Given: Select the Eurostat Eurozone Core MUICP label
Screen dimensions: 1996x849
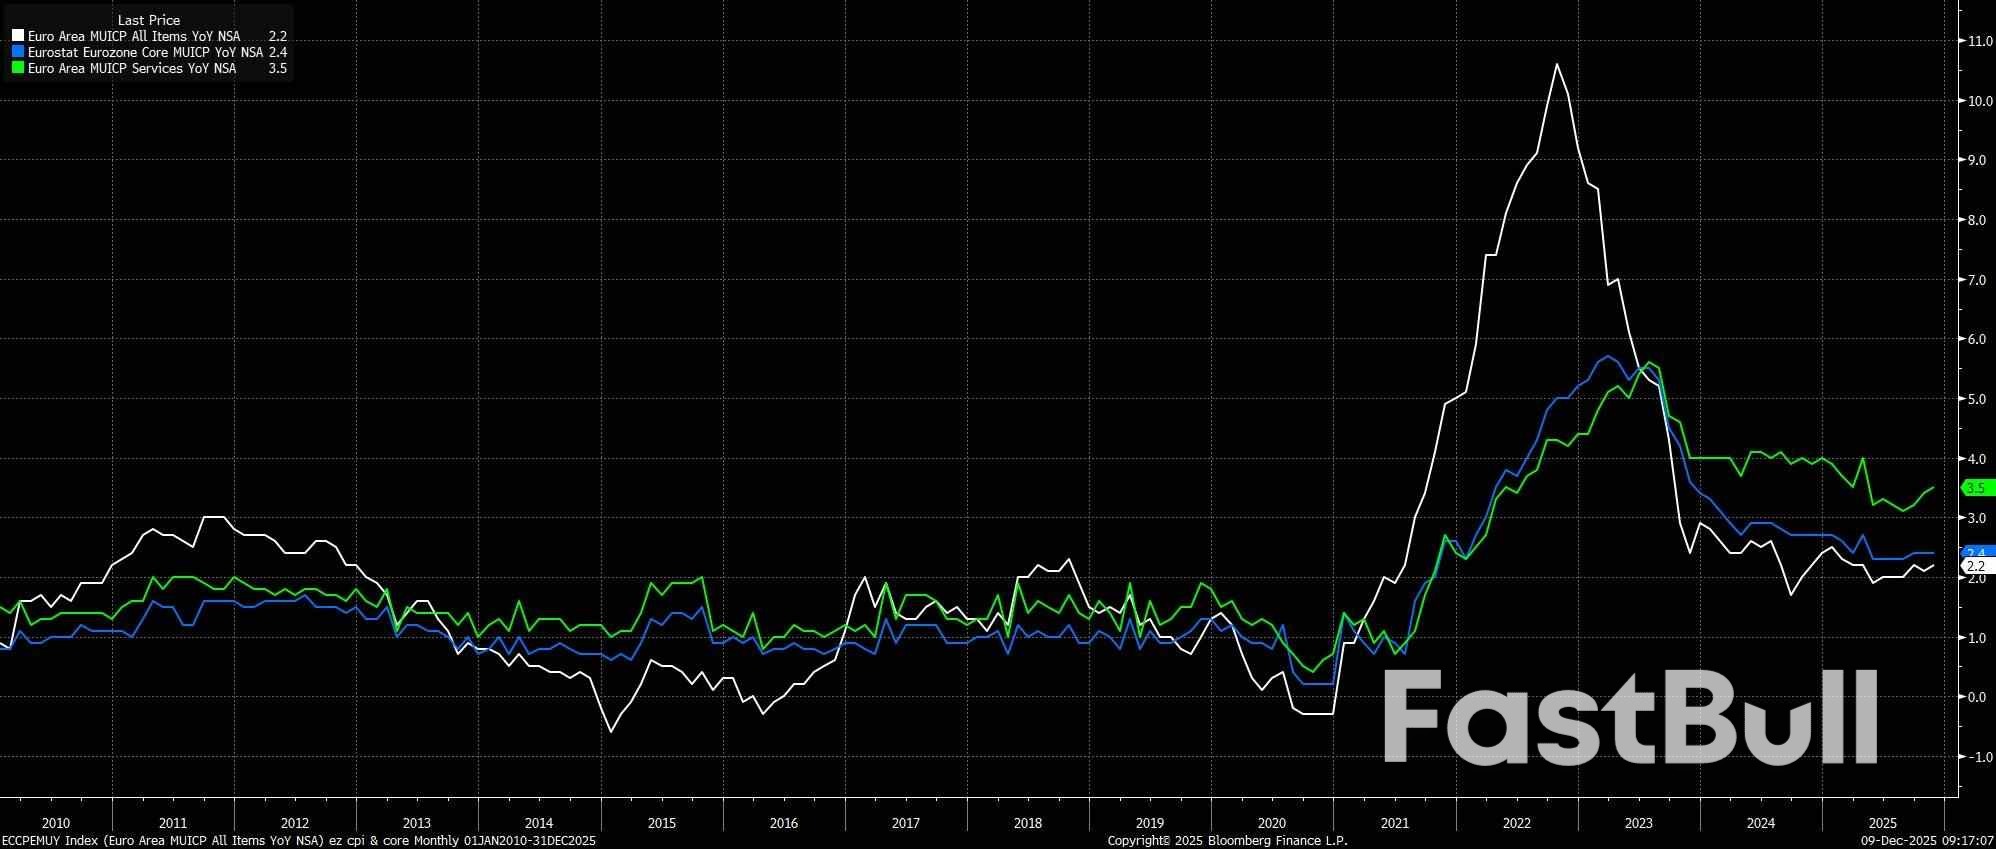Looking at the screenshot, I should [146, 52].
